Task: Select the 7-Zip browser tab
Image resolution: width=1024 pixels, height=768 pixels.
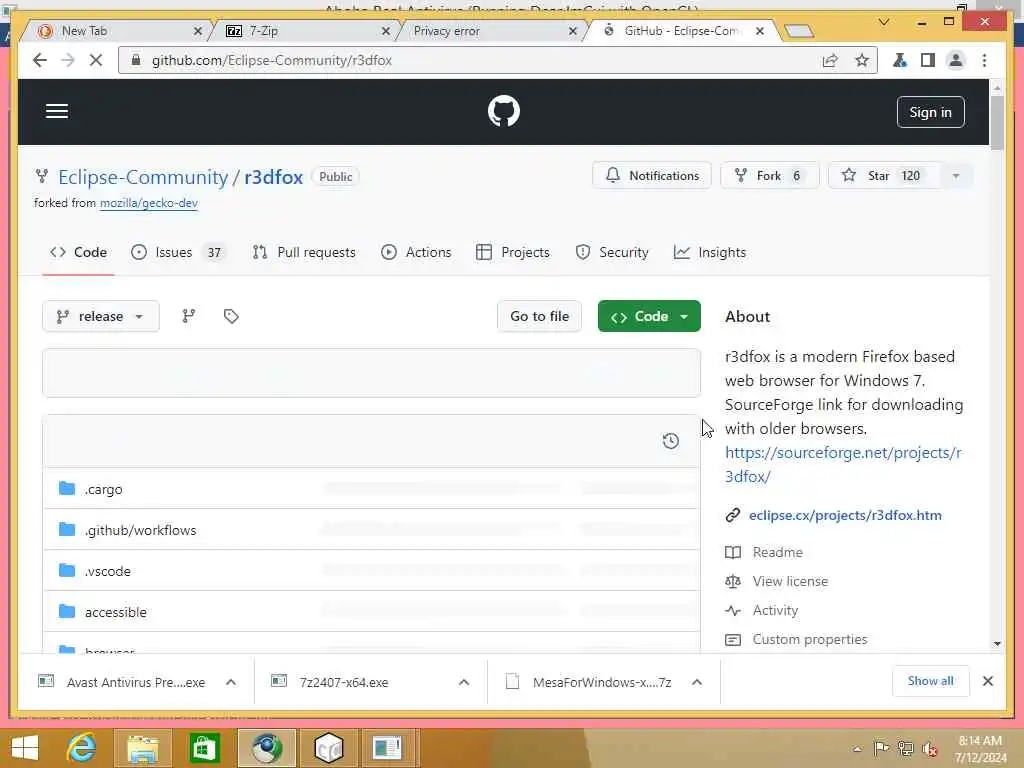Action: [x=300, y=31]
